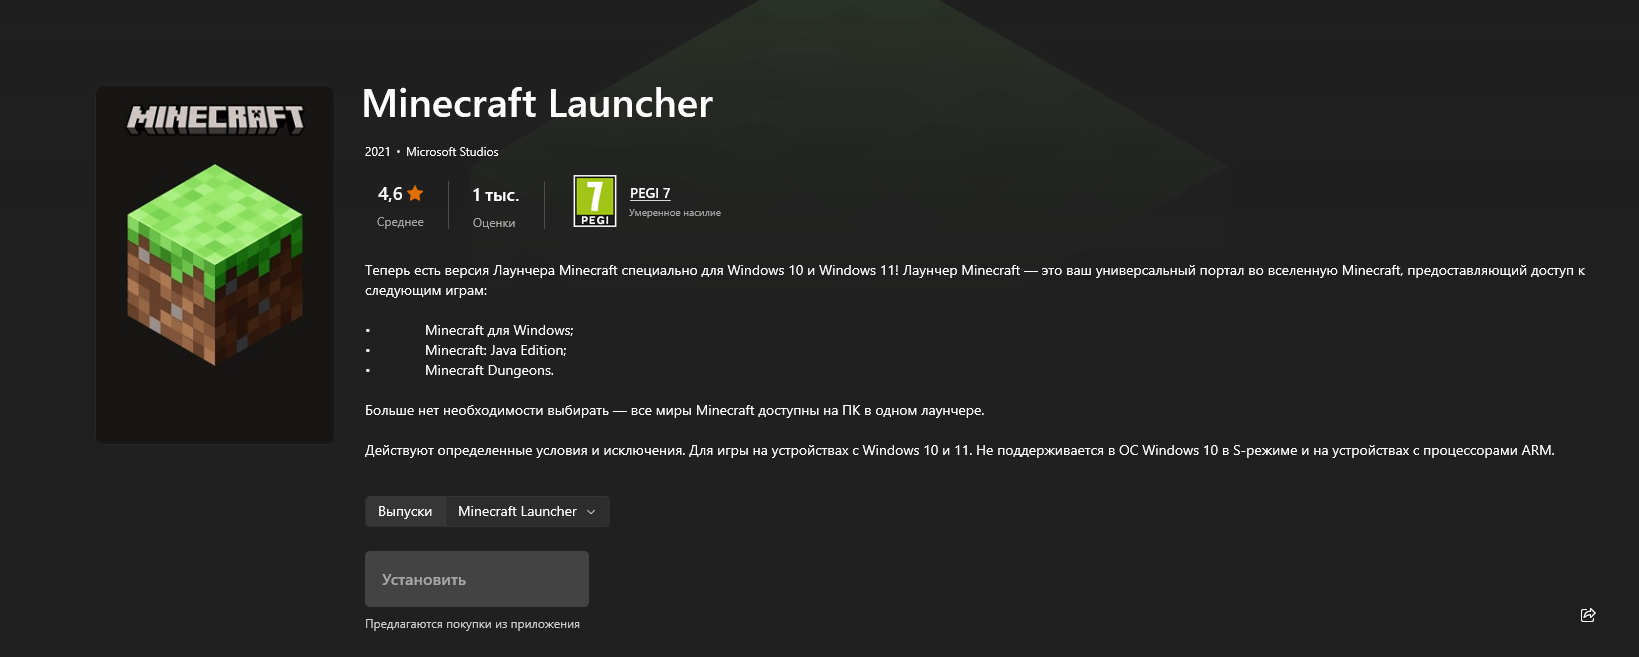Click the Minecraft Launcher title
The width and height of the screenshot is (1639, 657).
537,104
